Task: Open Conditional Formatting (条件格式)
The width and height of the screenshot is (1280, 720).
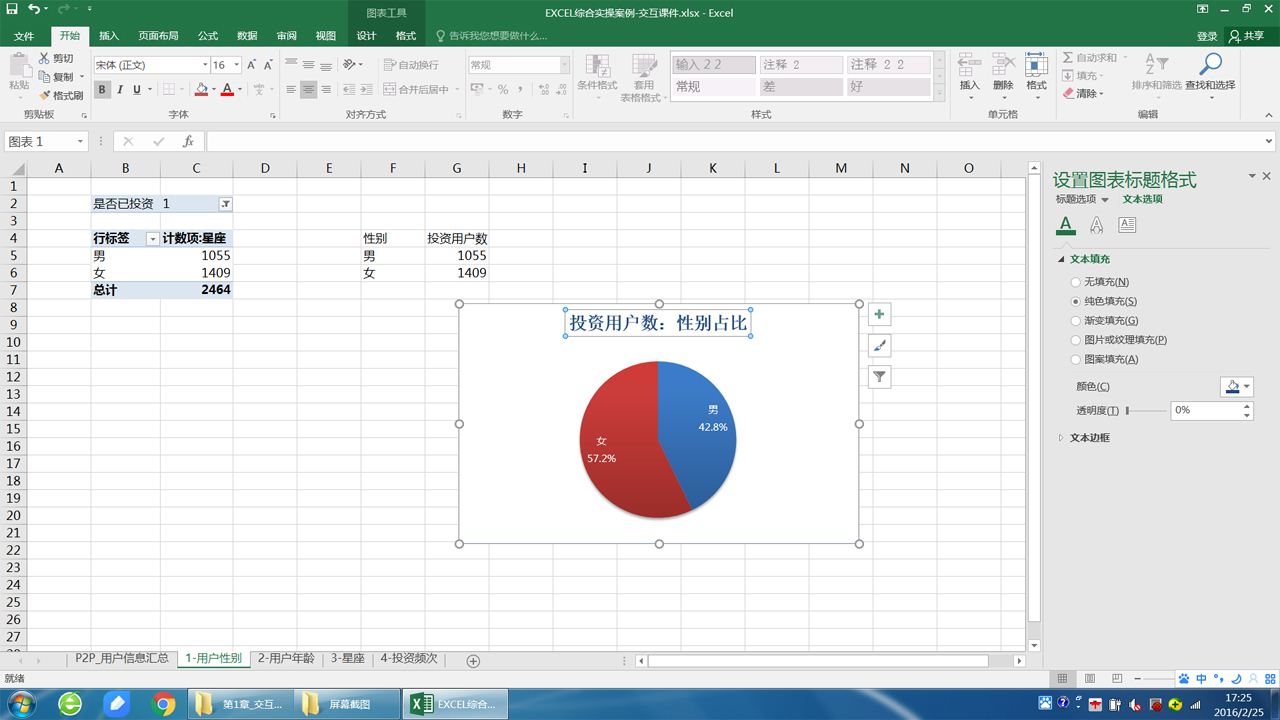Action: point(597,77)
